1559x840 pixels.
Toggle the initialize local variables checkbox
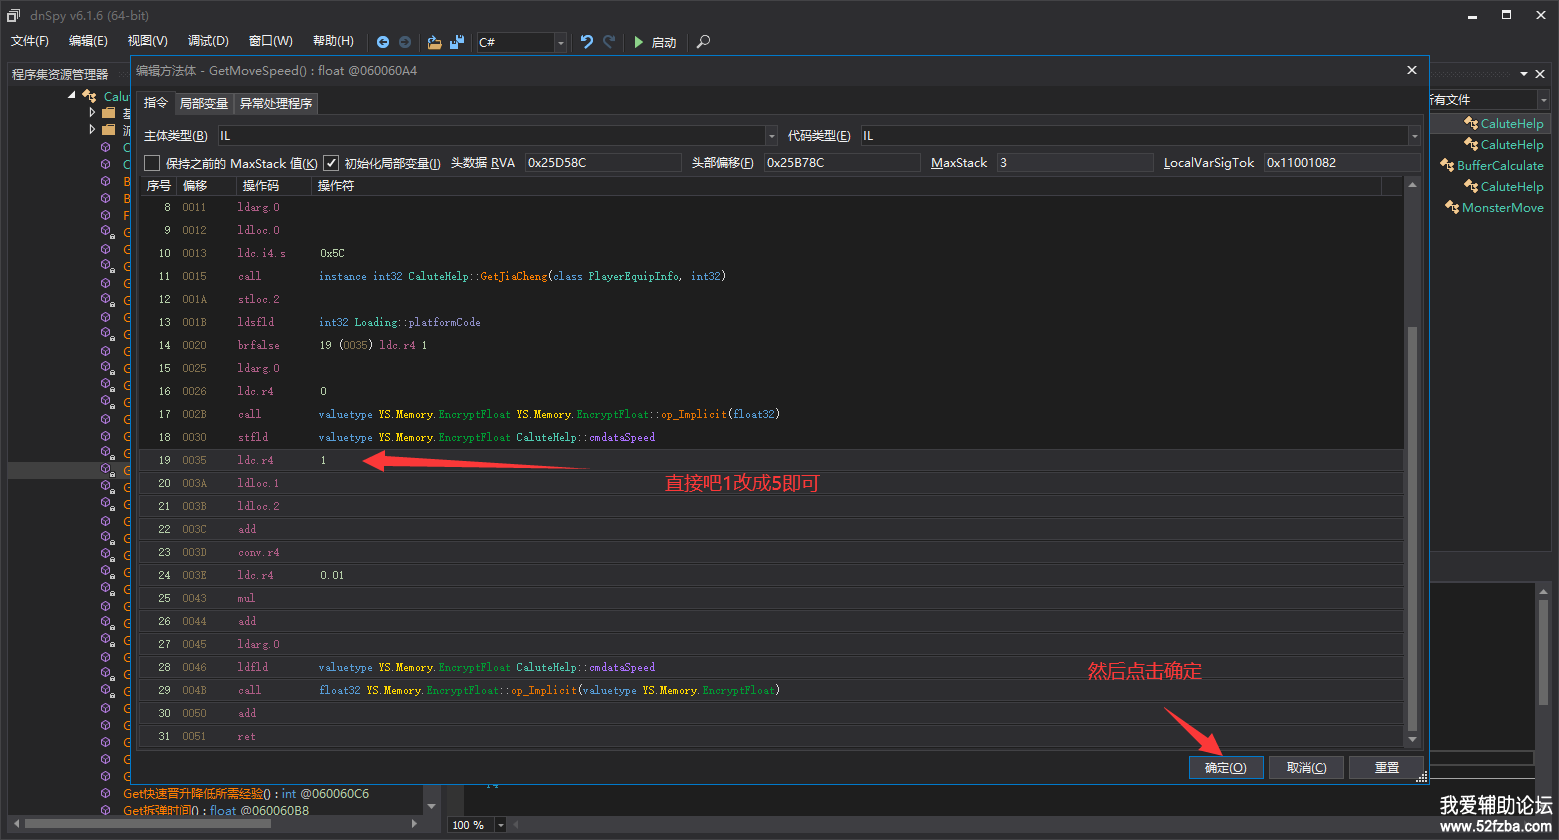(331, 163)
